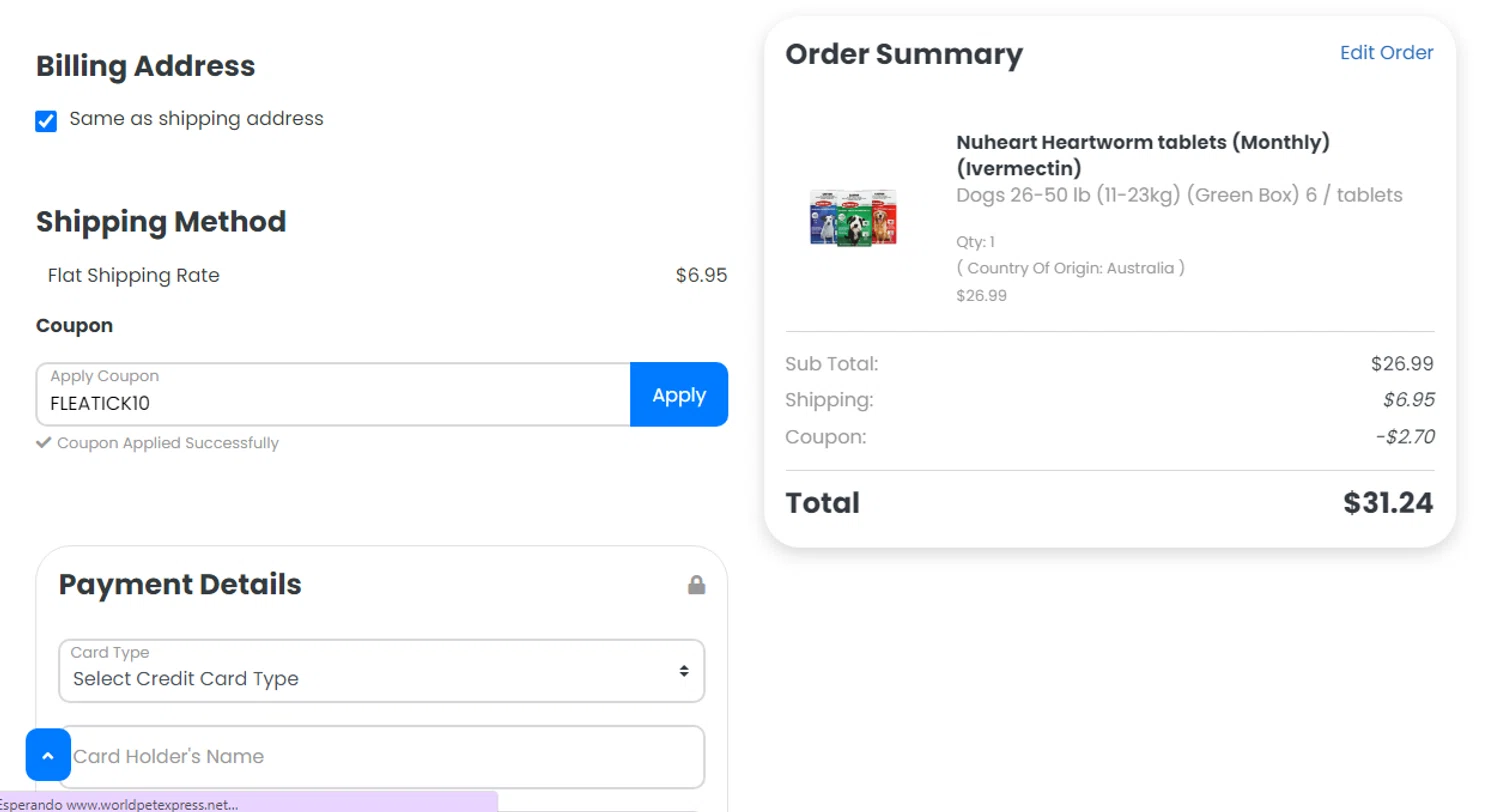Click the $31.24 total amount
Viewport: 1500px width, 812px height.
(x=1388, y=502)
